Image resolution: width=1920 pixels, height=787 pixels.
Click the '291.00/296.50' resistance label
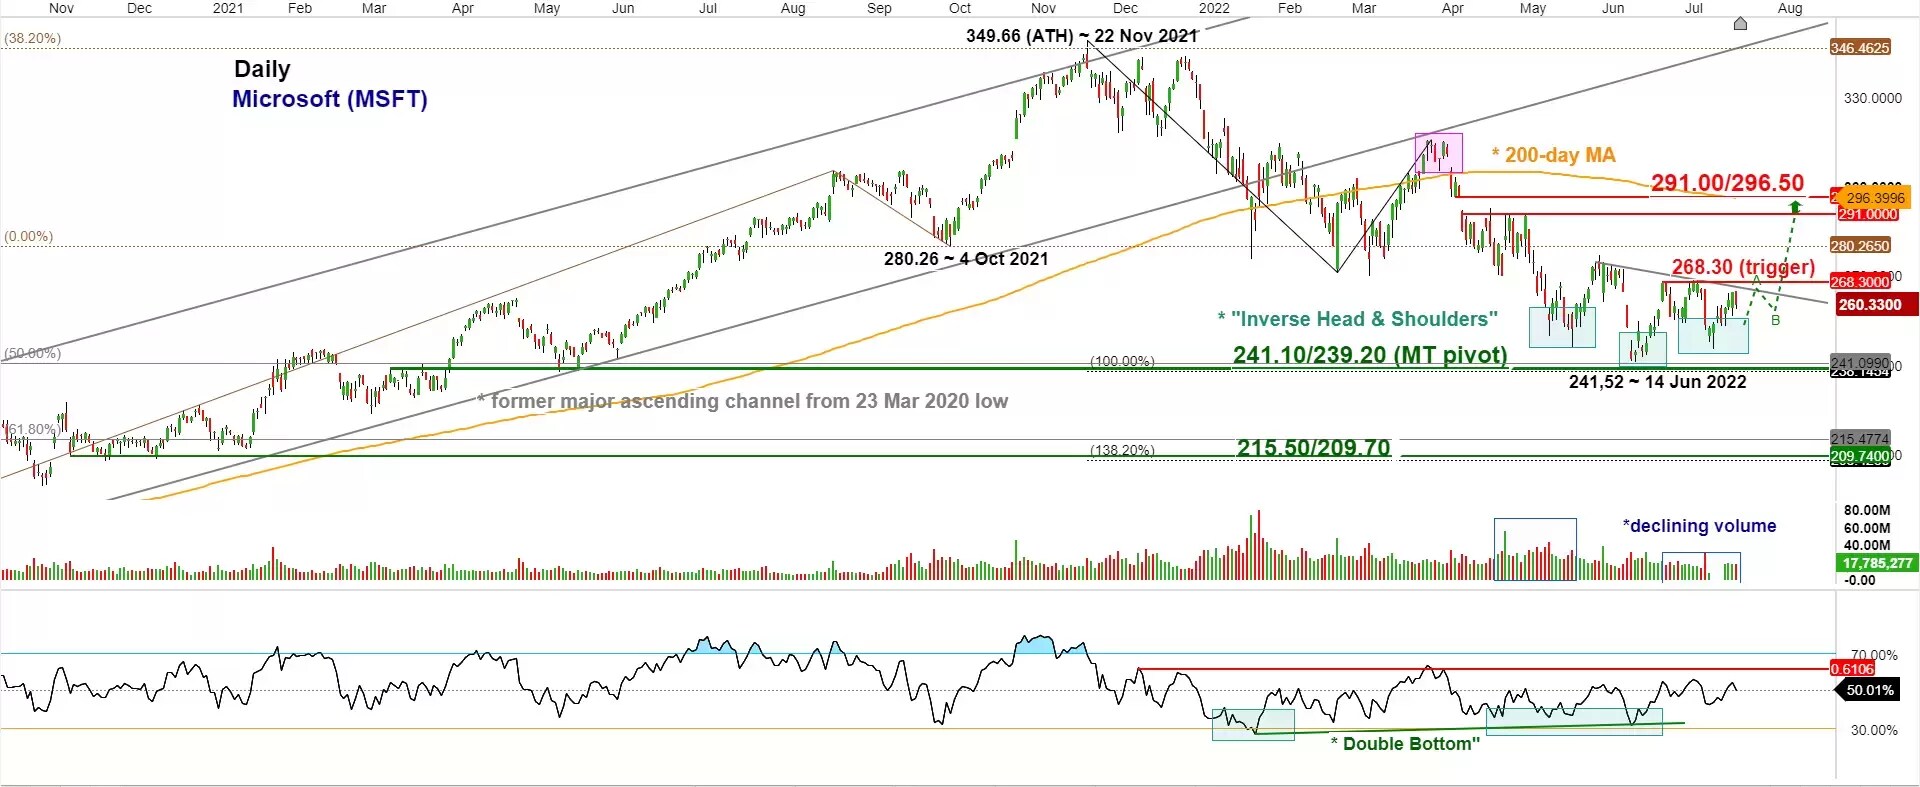tap(1728, 183)
